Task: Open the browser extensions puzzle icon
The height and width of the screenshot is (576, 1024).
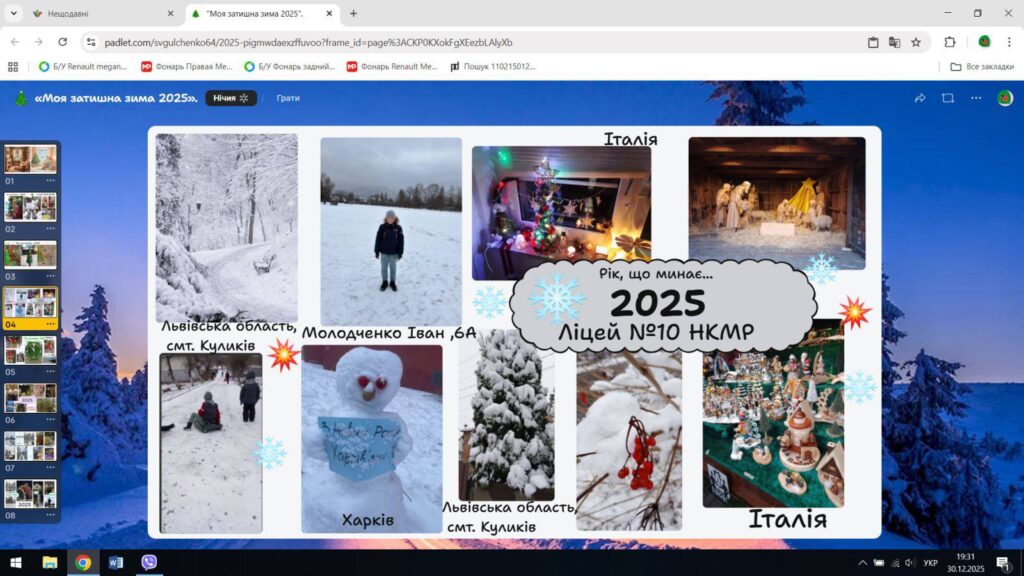Action: (950, 42)
